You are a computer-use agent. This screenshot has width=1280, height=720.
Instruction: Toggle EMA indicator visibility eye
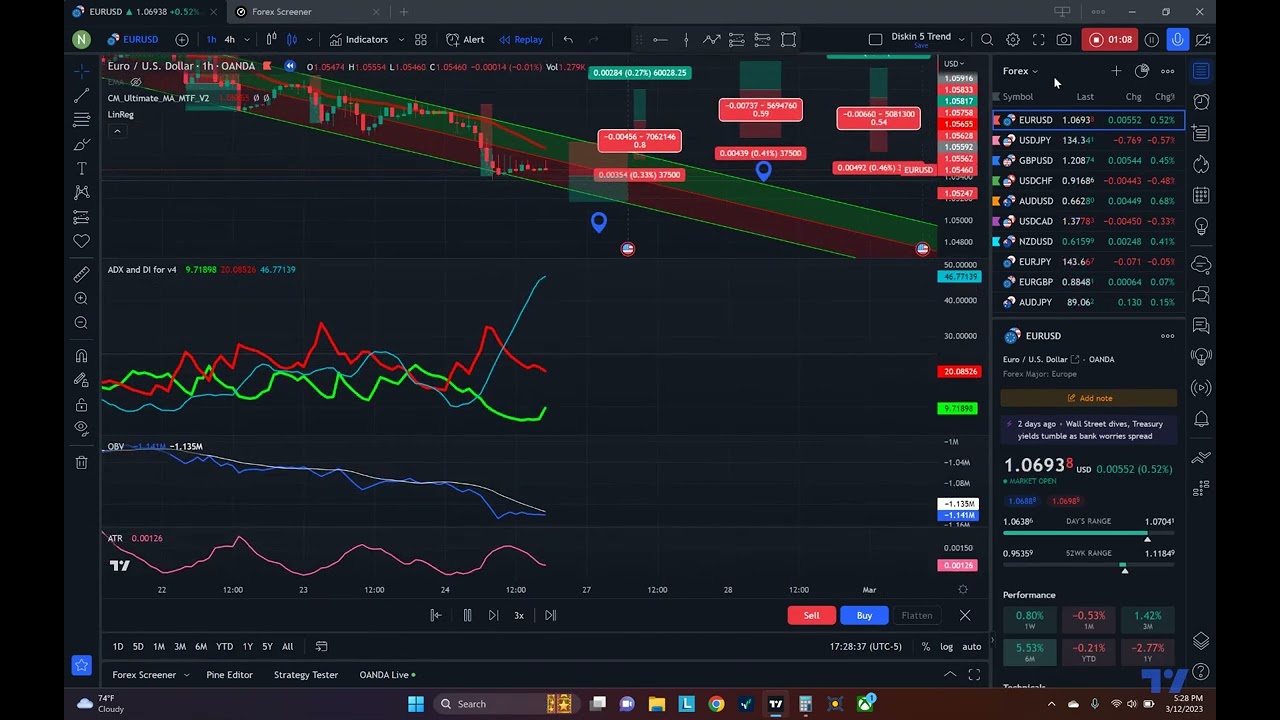tap(136, 83)
